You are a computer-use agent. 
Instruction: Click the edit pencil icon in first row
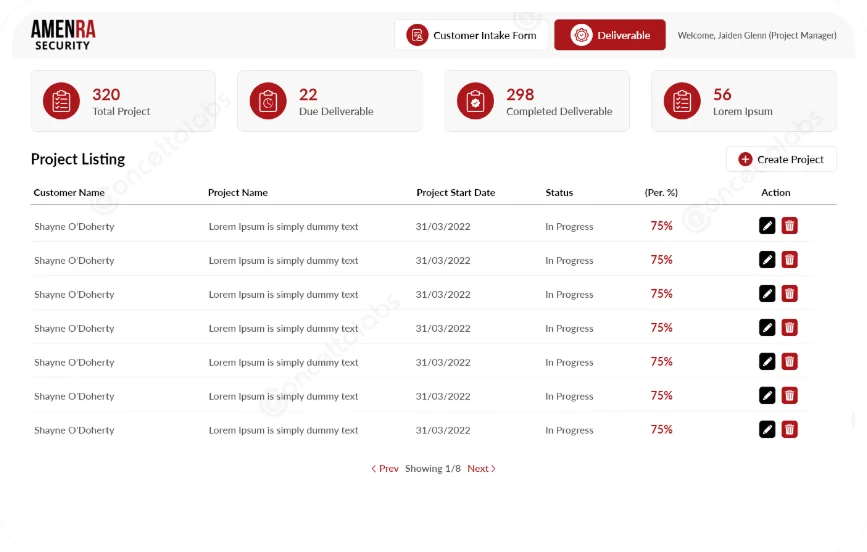pyautogui.click(x=767, y=226)
